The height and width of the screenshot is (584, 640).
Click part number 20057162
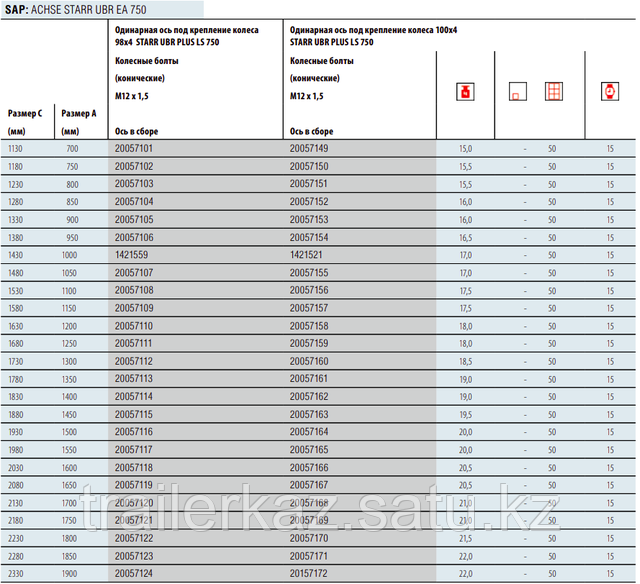[x=309, y=397]
